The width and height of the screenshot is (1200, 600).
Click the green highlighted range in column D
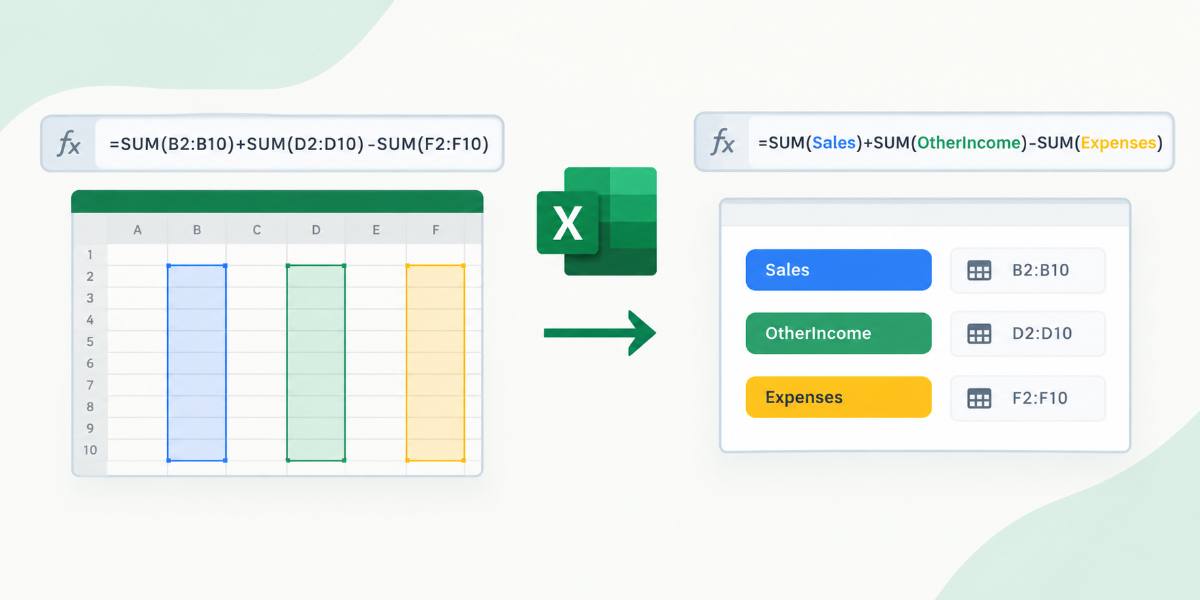click(316, 363)
